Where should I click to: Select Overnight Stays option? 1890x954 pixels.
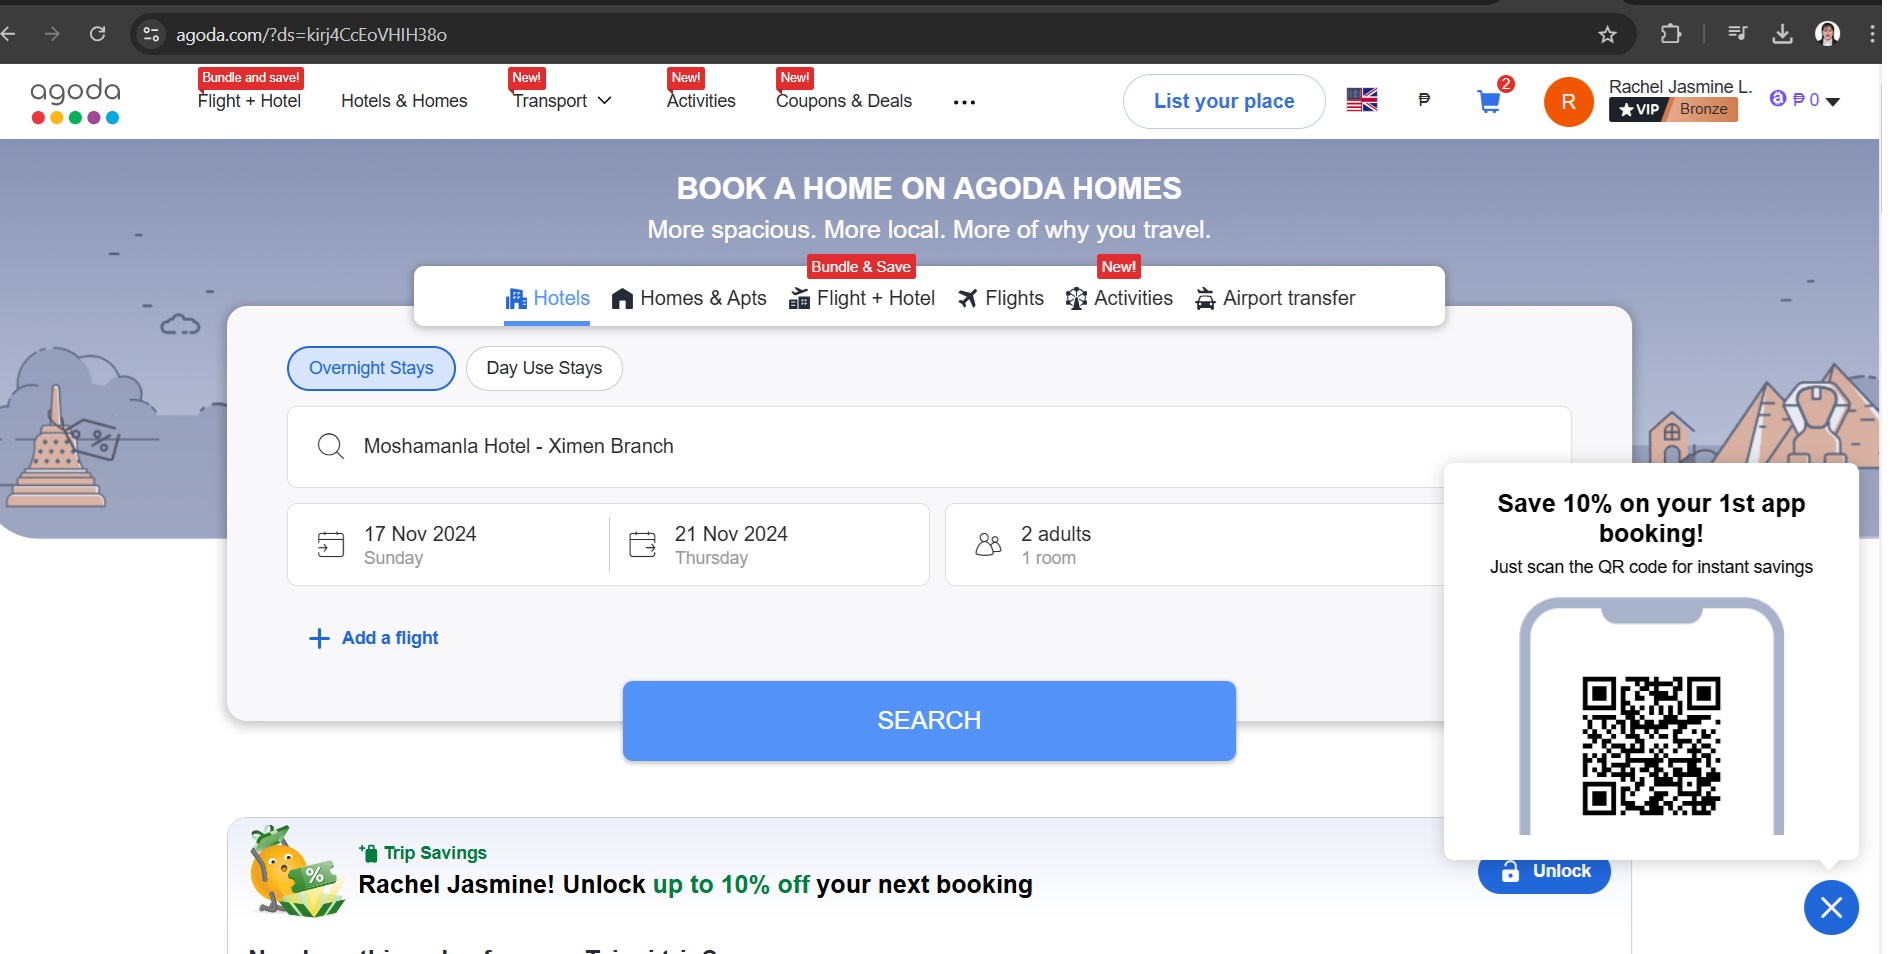pos(371,368)
